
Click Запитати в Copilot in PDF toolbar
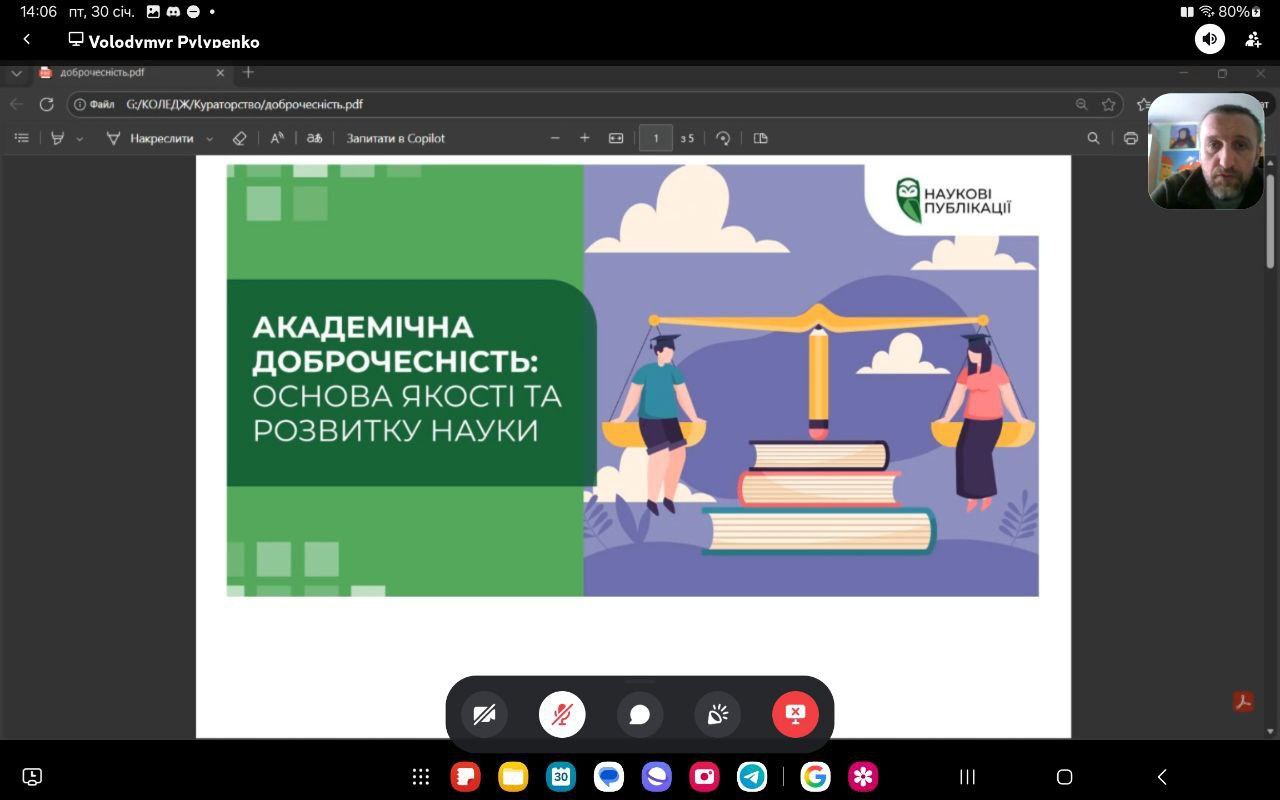[395, 139]
